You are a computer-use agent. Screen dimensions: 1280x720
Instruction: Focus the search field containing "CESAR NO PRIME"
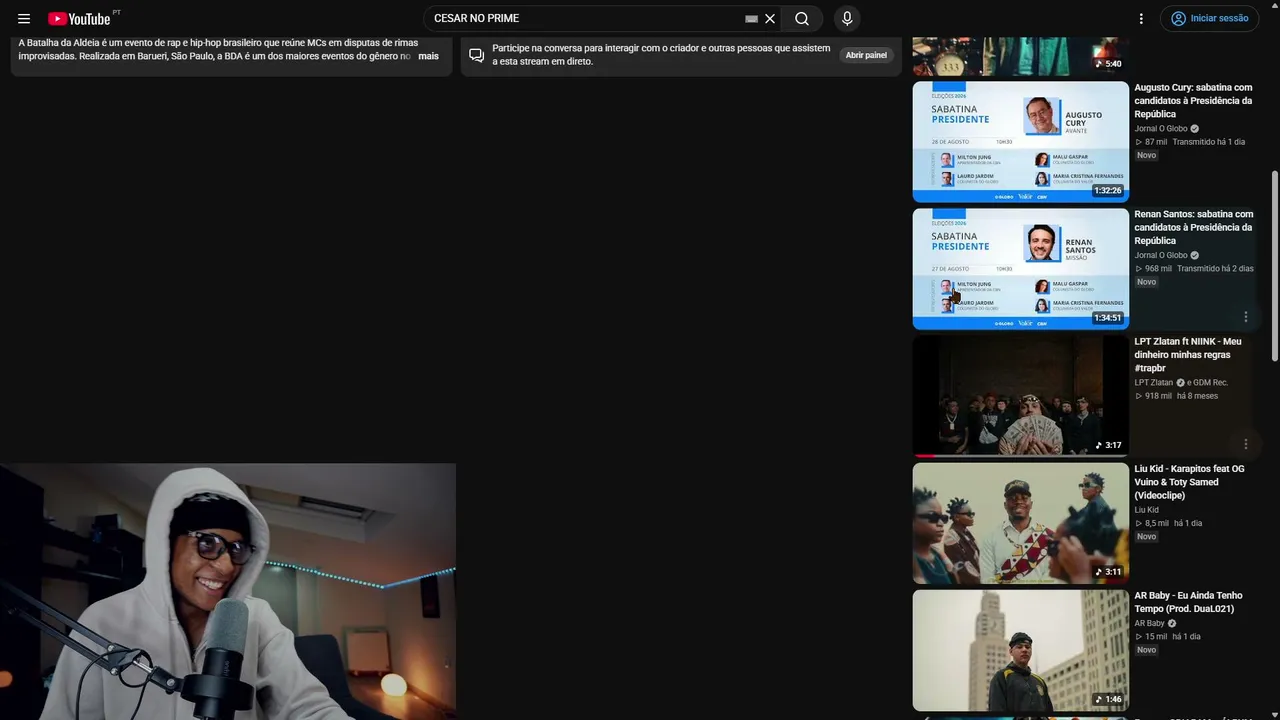point(586,18)
